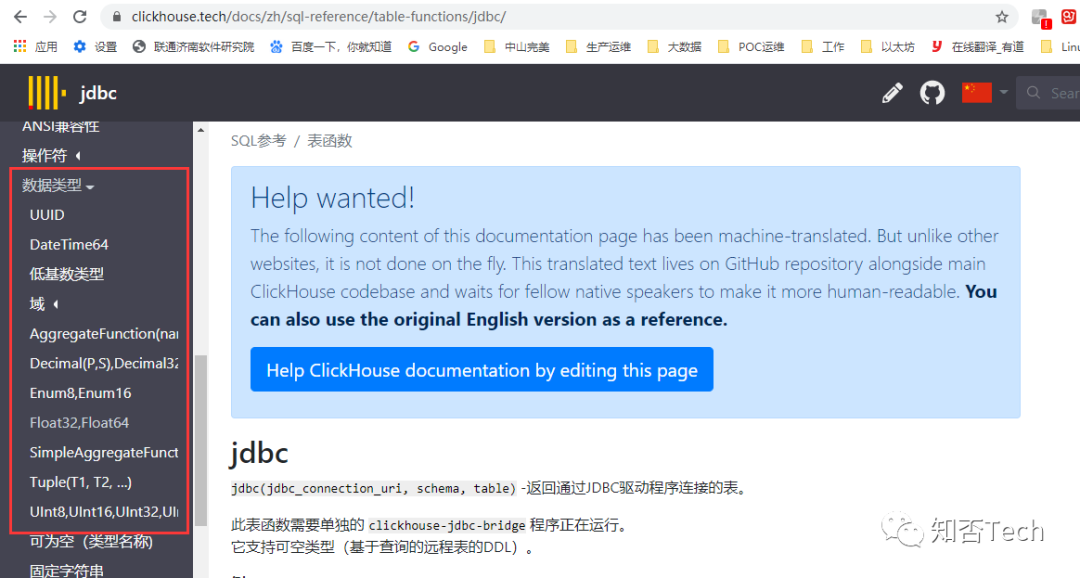This screenshot has width=1080, height=578.
Task: Open the UInt8,UInt16,UInt32 sidebar entry
Action: (103, 512)
